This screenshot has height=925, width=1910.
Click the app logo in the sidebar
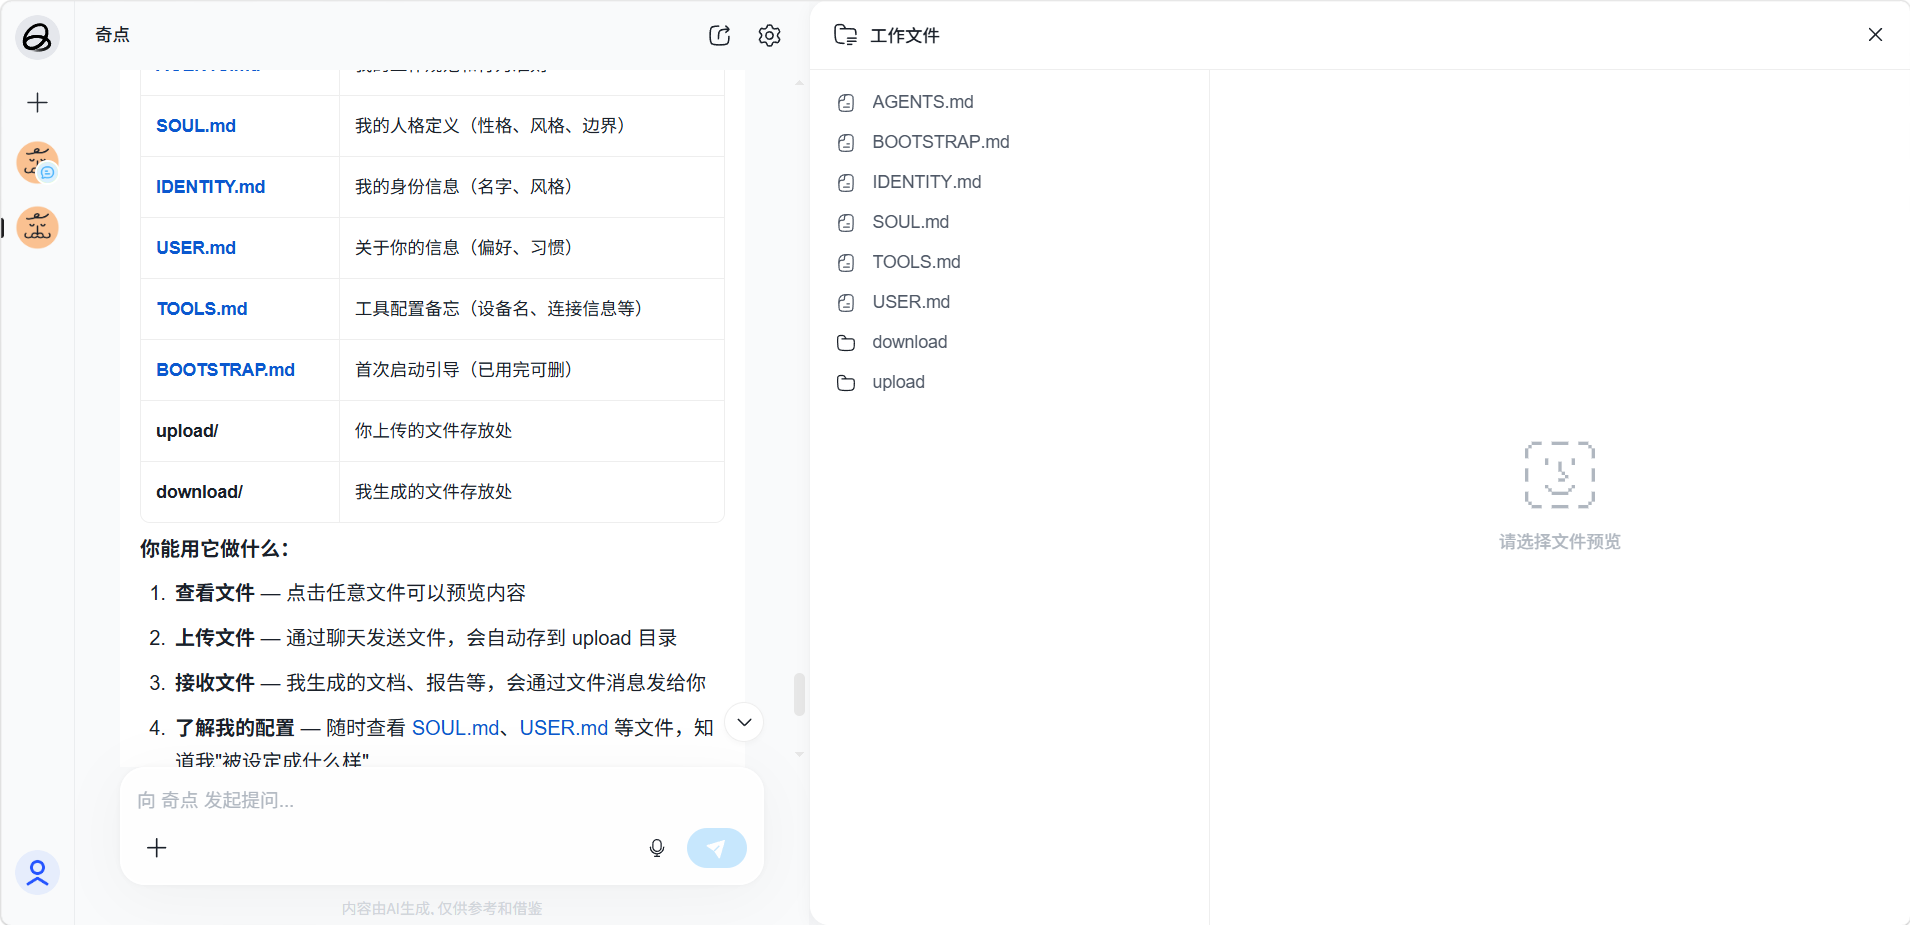coord(37,38)
